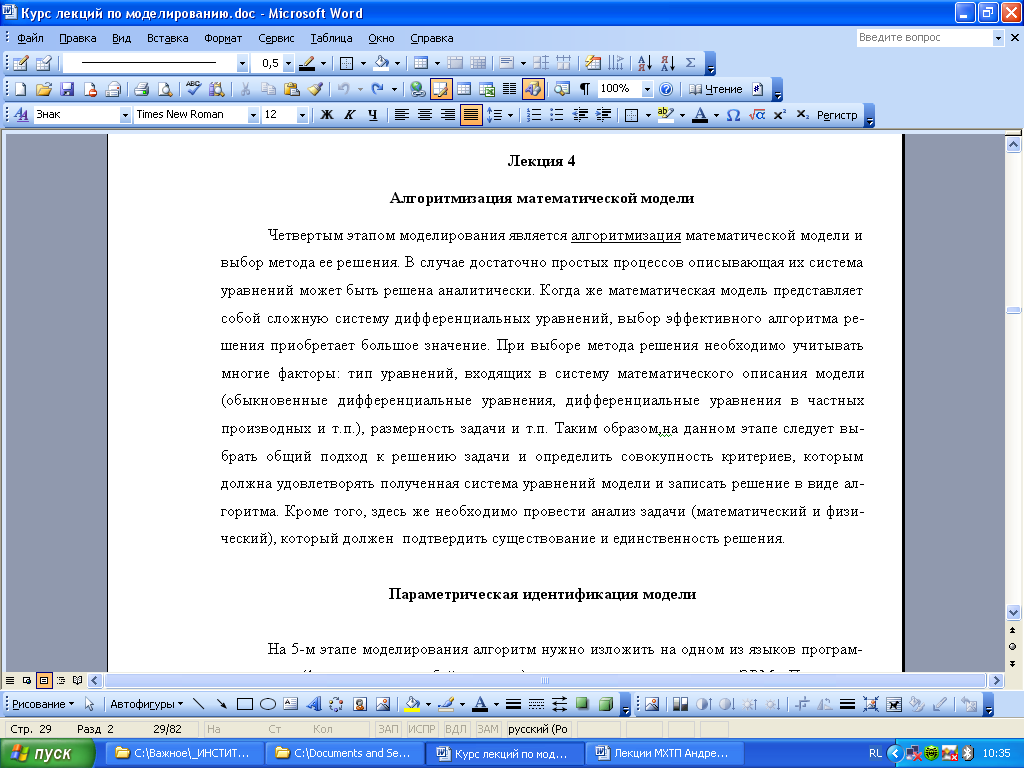This screenshot has height=768, width=1024.
Task: Print the document with the printer icon
Action: tap(141, 89)
